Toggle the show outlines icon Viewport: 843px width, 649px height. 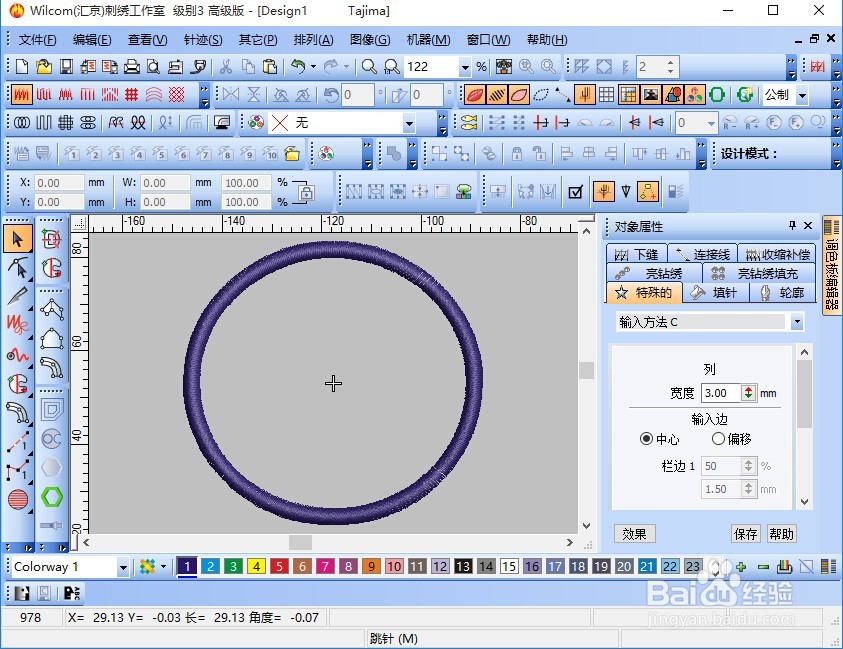tap(519, 95)
